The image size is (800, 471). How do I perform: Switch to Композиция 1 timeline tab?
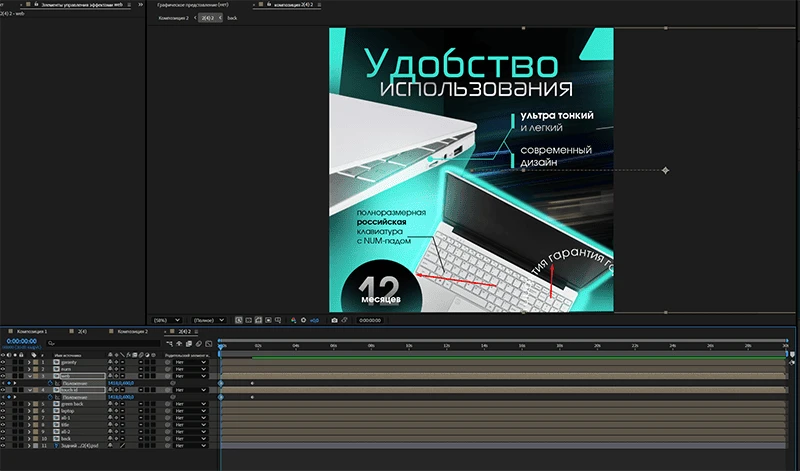click(x=32, y=332)
